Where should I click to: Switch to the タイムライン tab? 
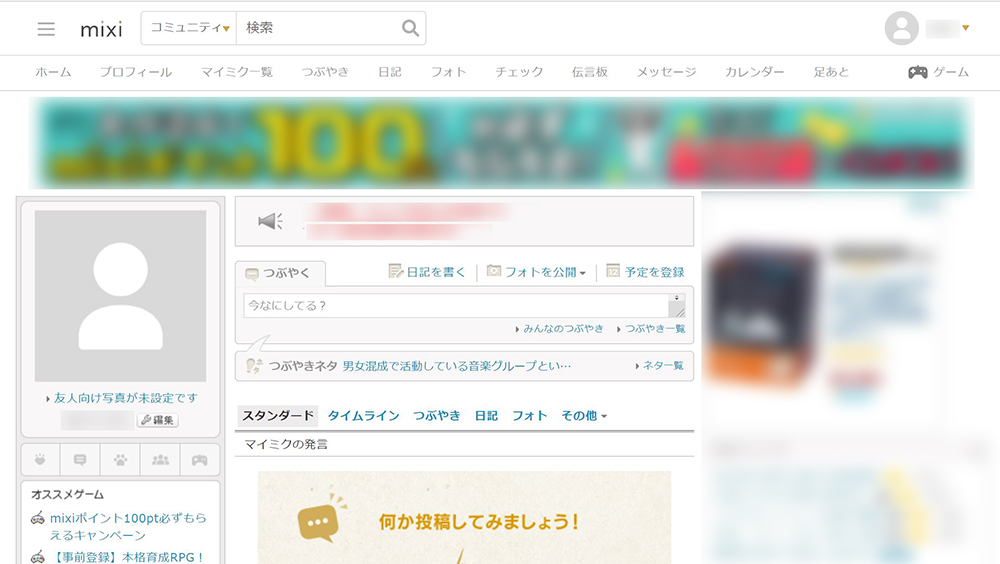(x=363, y=416)
